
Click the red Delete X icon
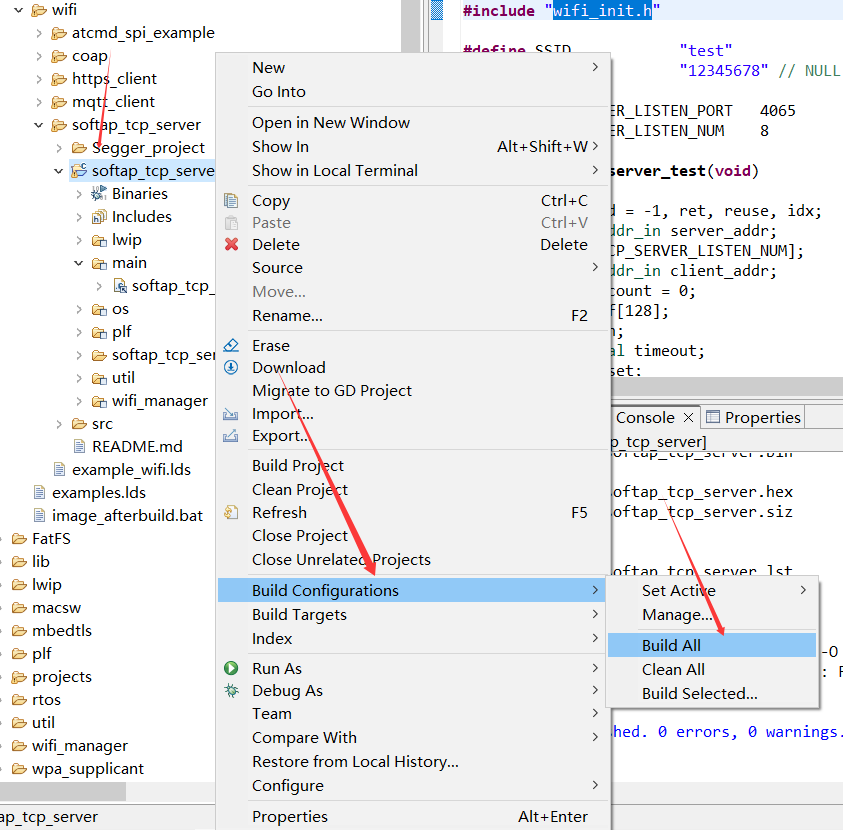pyautogui.click(x=232, y=245)
